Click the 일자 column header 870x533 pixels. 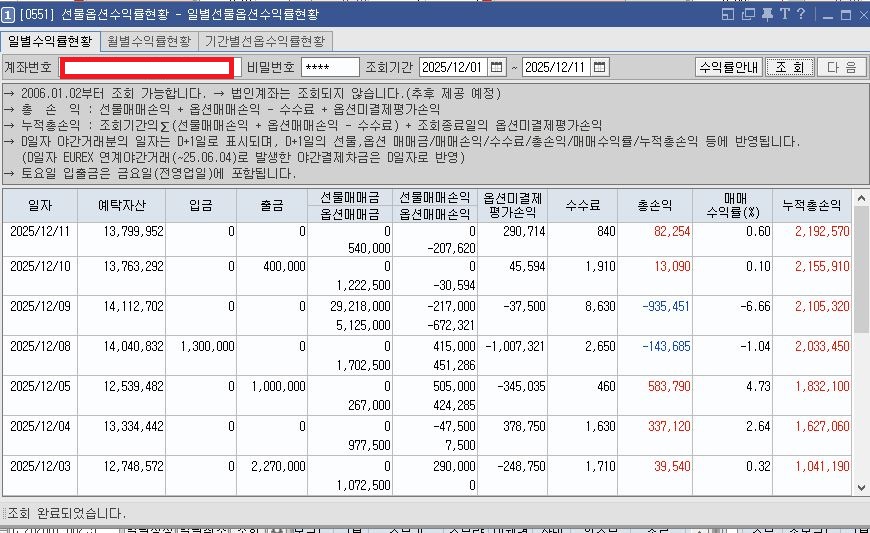click(x=40, y=206)
